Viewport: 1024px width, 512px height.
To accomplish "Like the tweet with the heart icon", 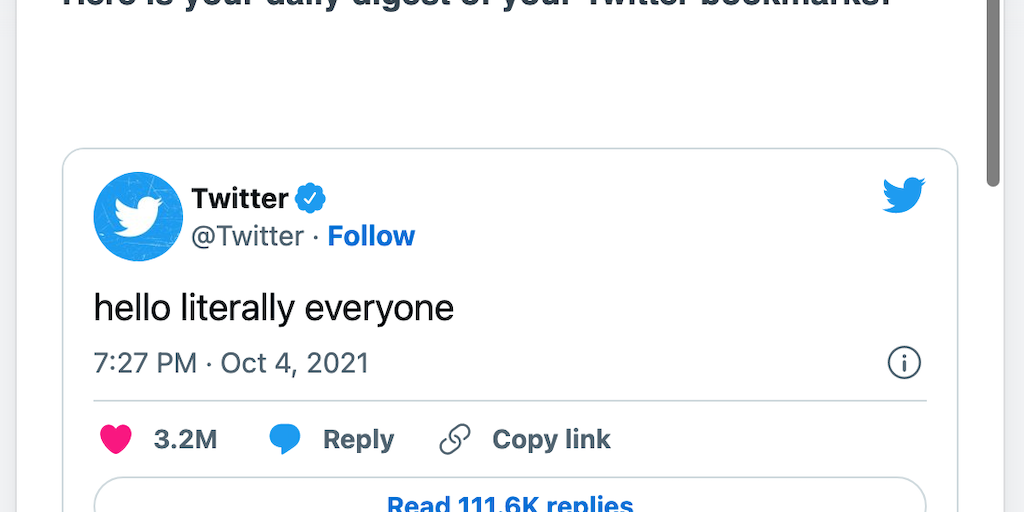I will pos(116,439).
